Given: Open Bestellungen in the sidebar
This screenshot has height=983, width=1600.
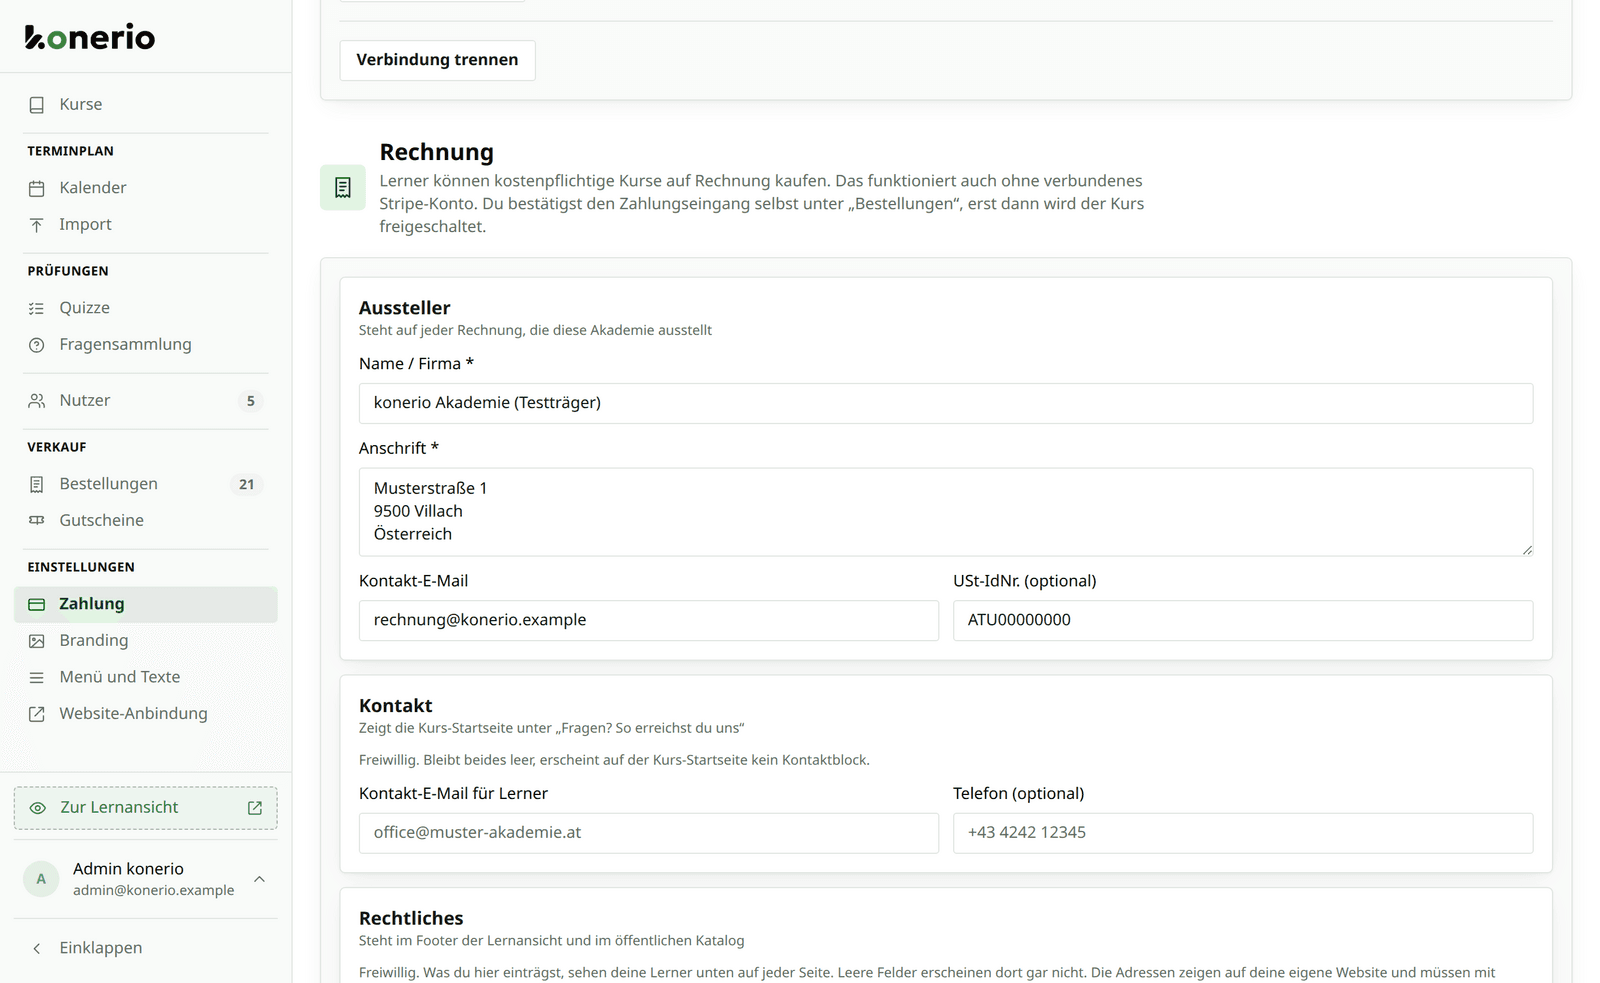Looking at the screenshot, I should pos(146,484).
